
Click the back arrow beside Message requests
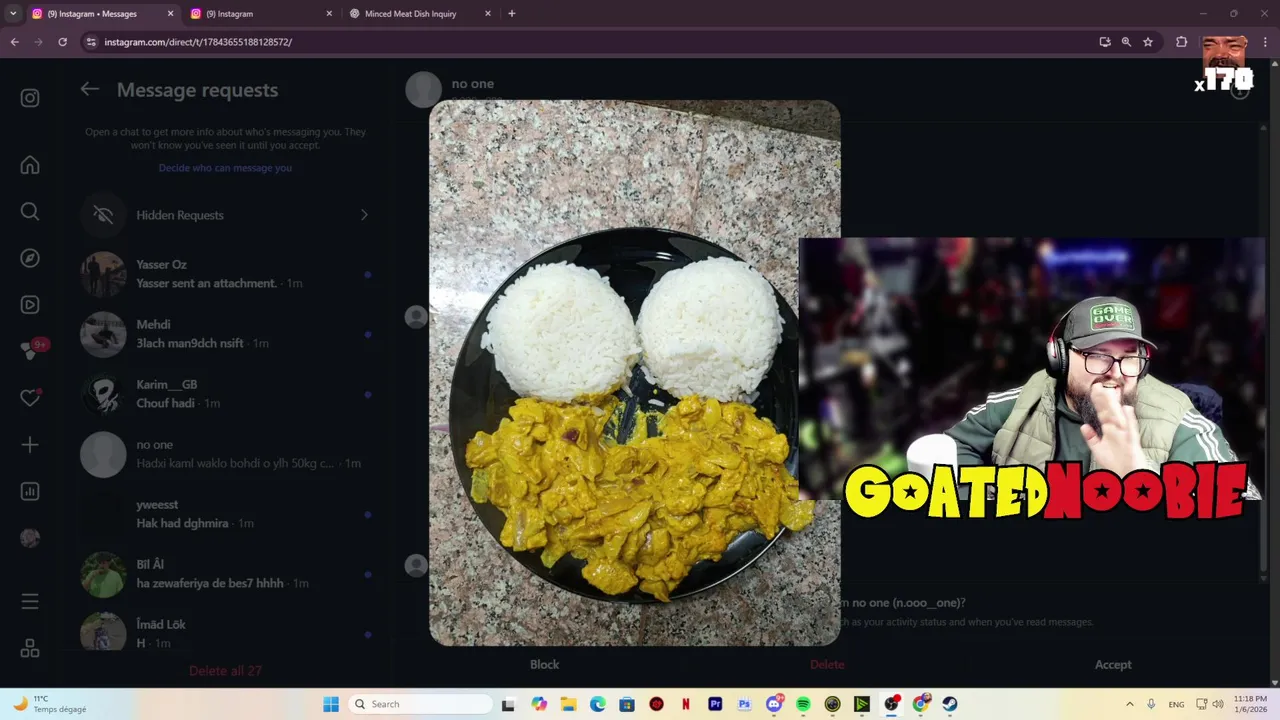[x=90, y=89]
